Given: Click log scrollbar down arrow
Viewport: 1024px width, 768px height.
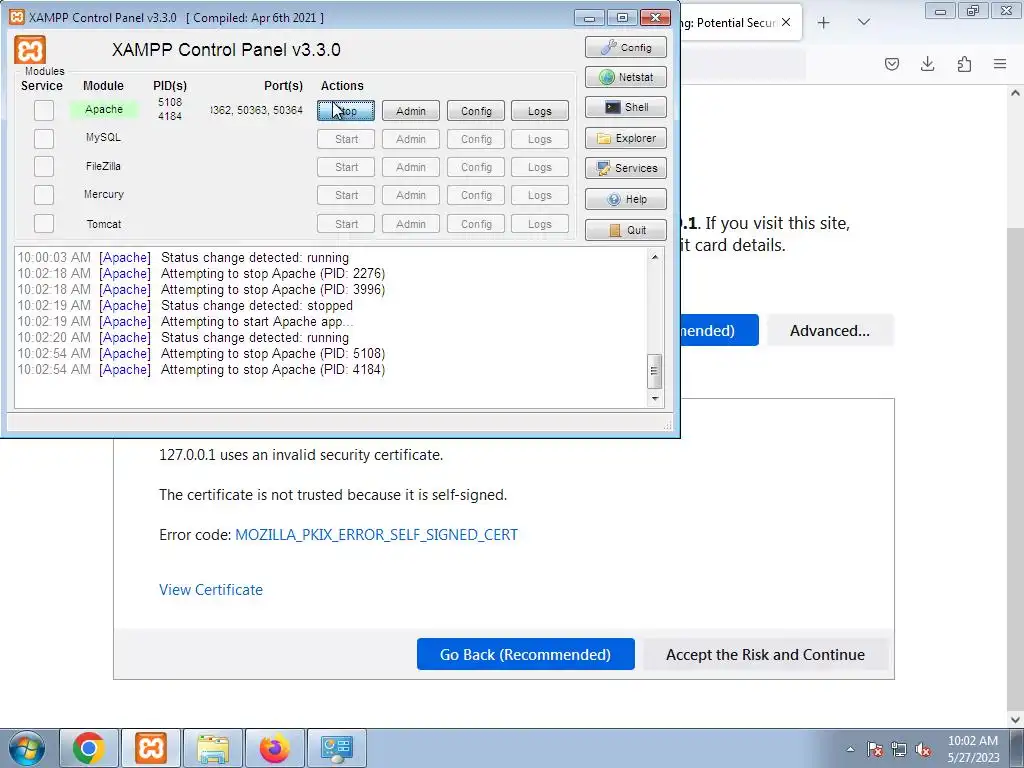Looking at the screenshot, I should click(655, 398).
